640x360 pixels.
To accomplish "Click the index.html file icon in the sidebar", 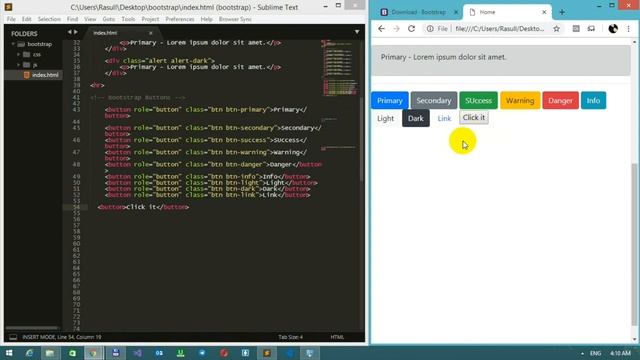I will (27, 75).
